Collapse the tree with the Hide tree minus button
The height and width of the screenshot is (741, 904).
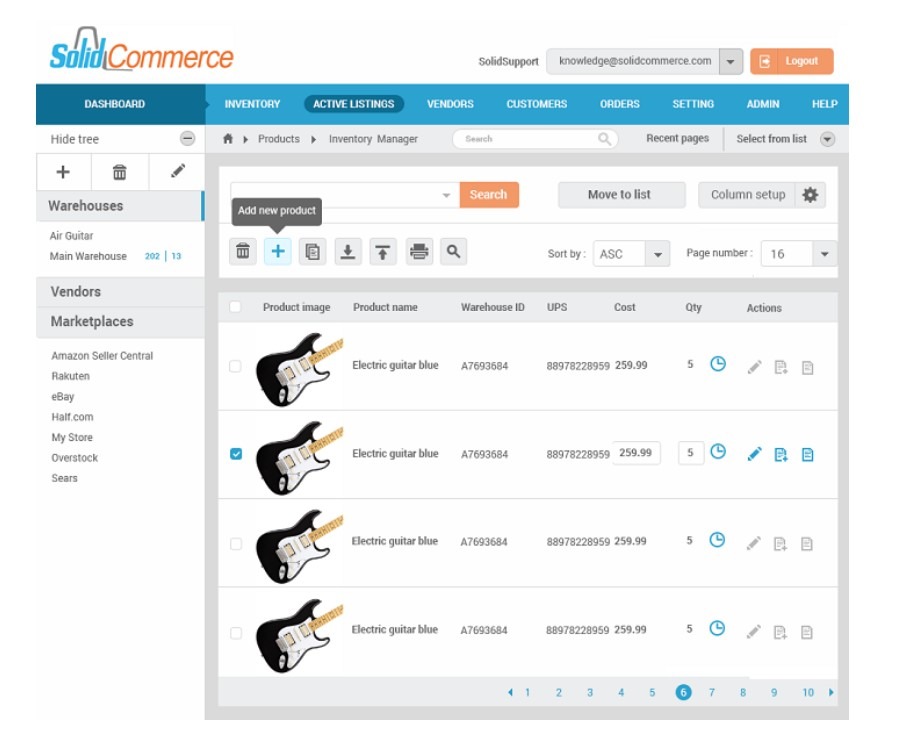pos(187,138)
